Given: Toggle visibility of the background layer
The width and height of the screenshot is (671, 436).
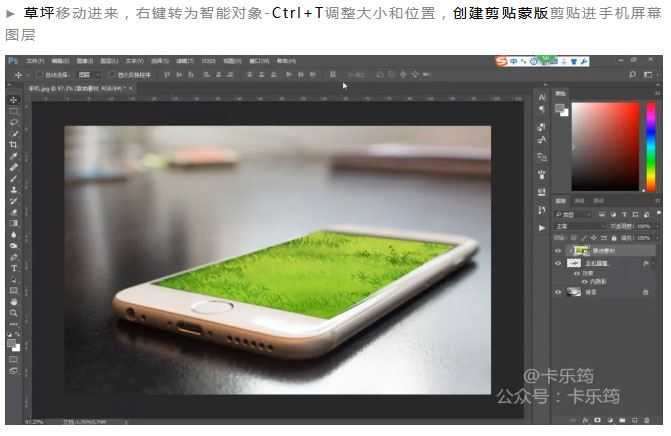Looking at the screenshot, I should point(558,292).
